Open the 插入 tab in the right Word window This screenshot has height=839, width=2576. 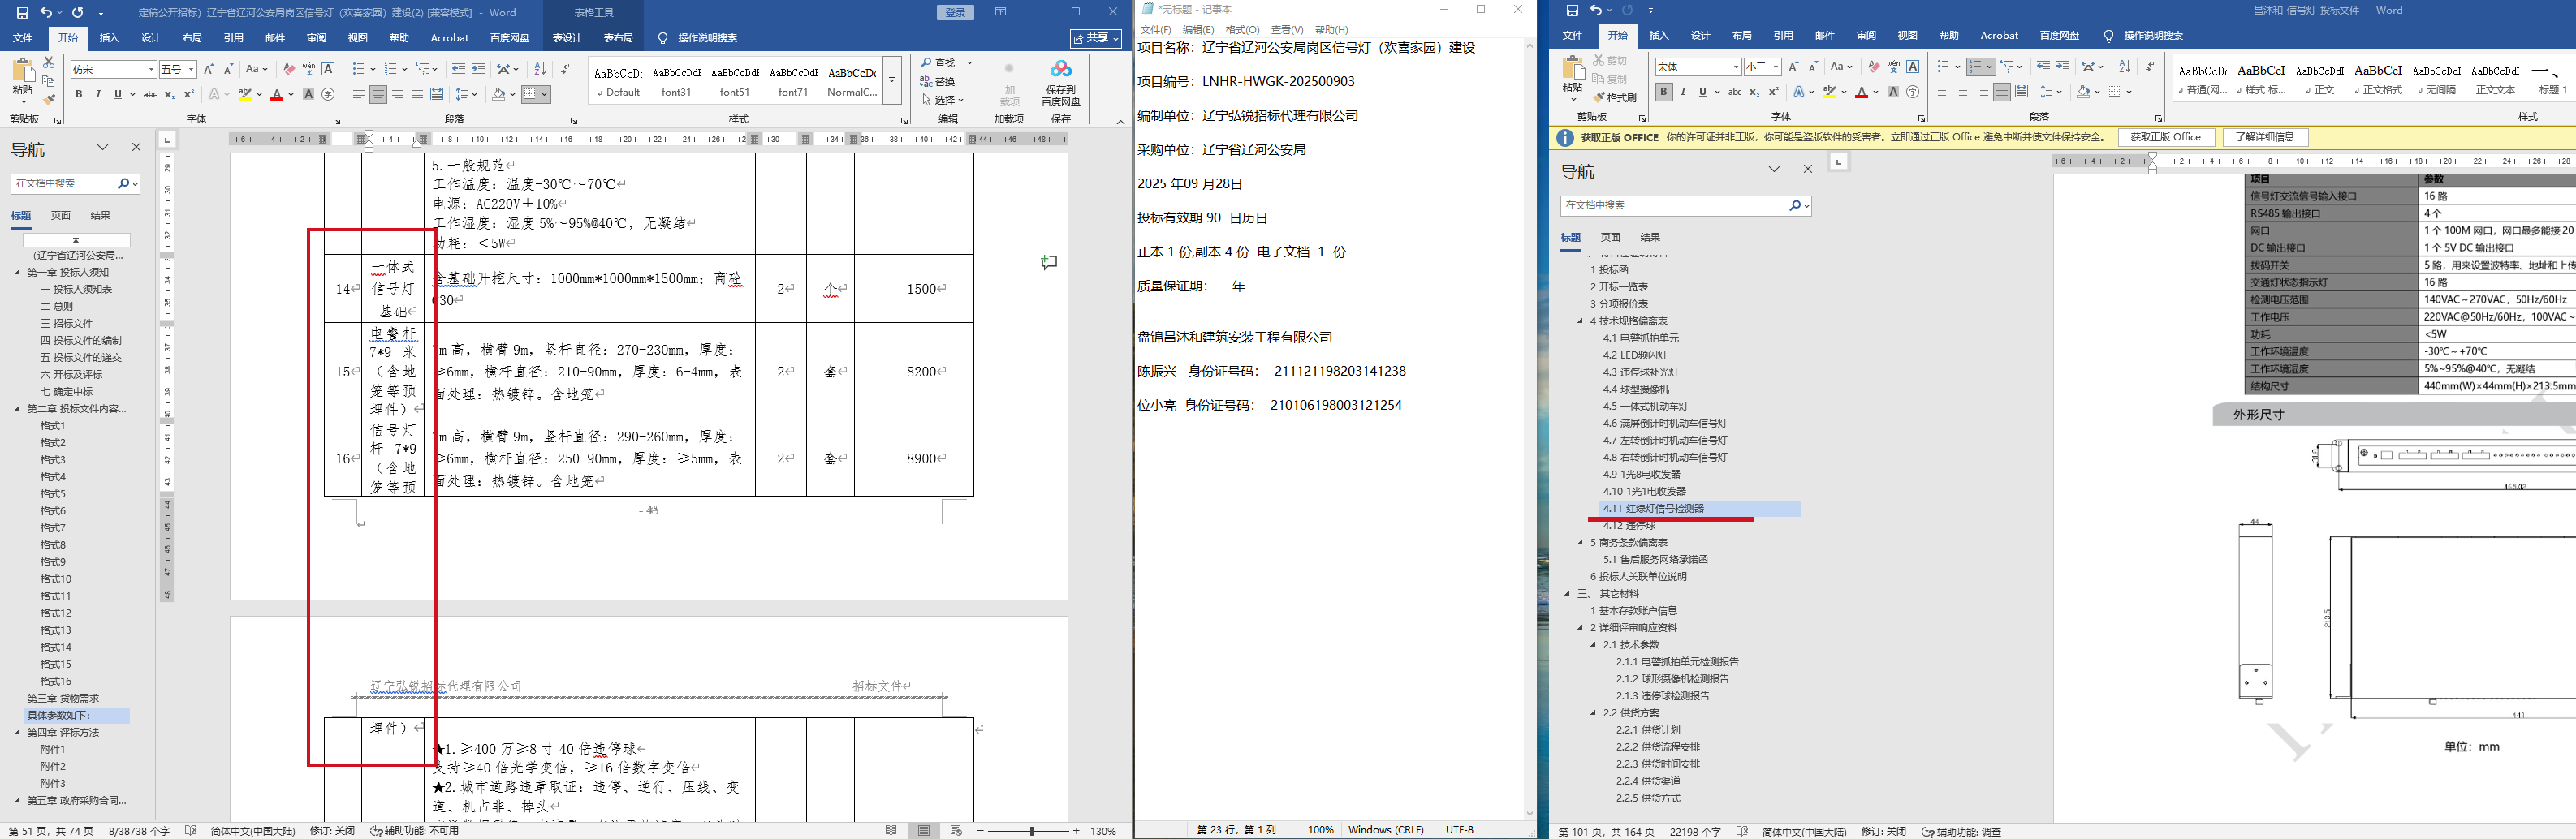pos(1659,36)
